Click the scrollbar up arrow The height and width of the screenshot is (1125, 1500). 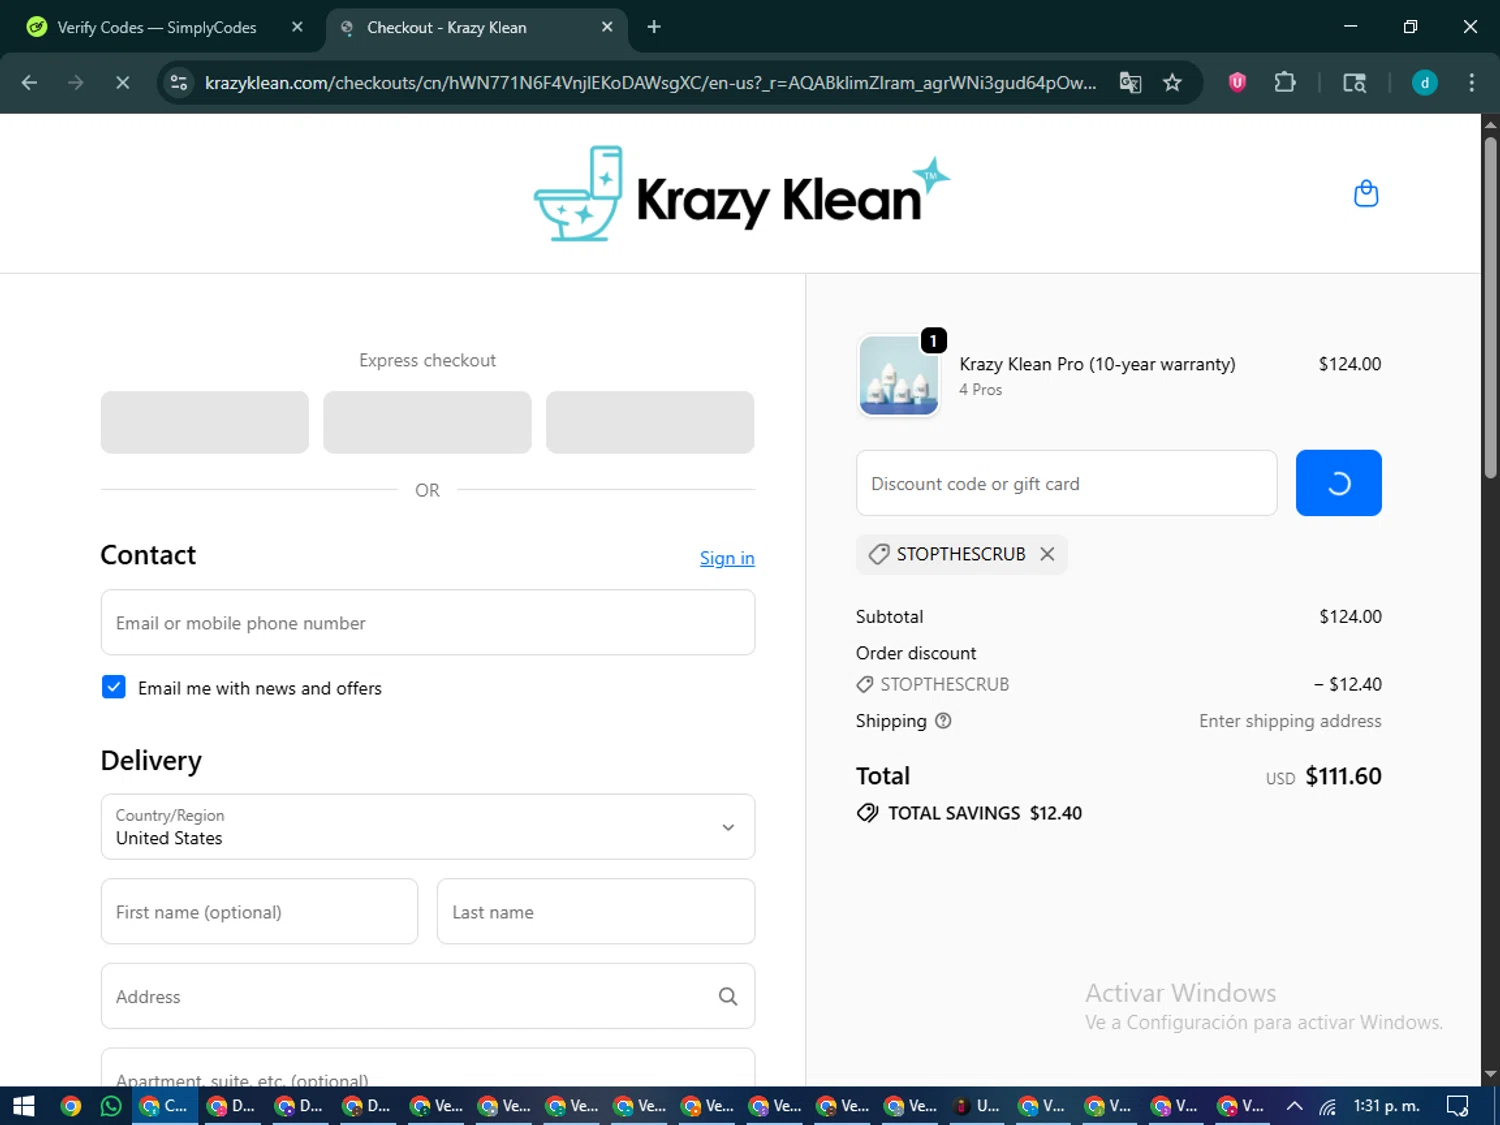point(1490,124)
